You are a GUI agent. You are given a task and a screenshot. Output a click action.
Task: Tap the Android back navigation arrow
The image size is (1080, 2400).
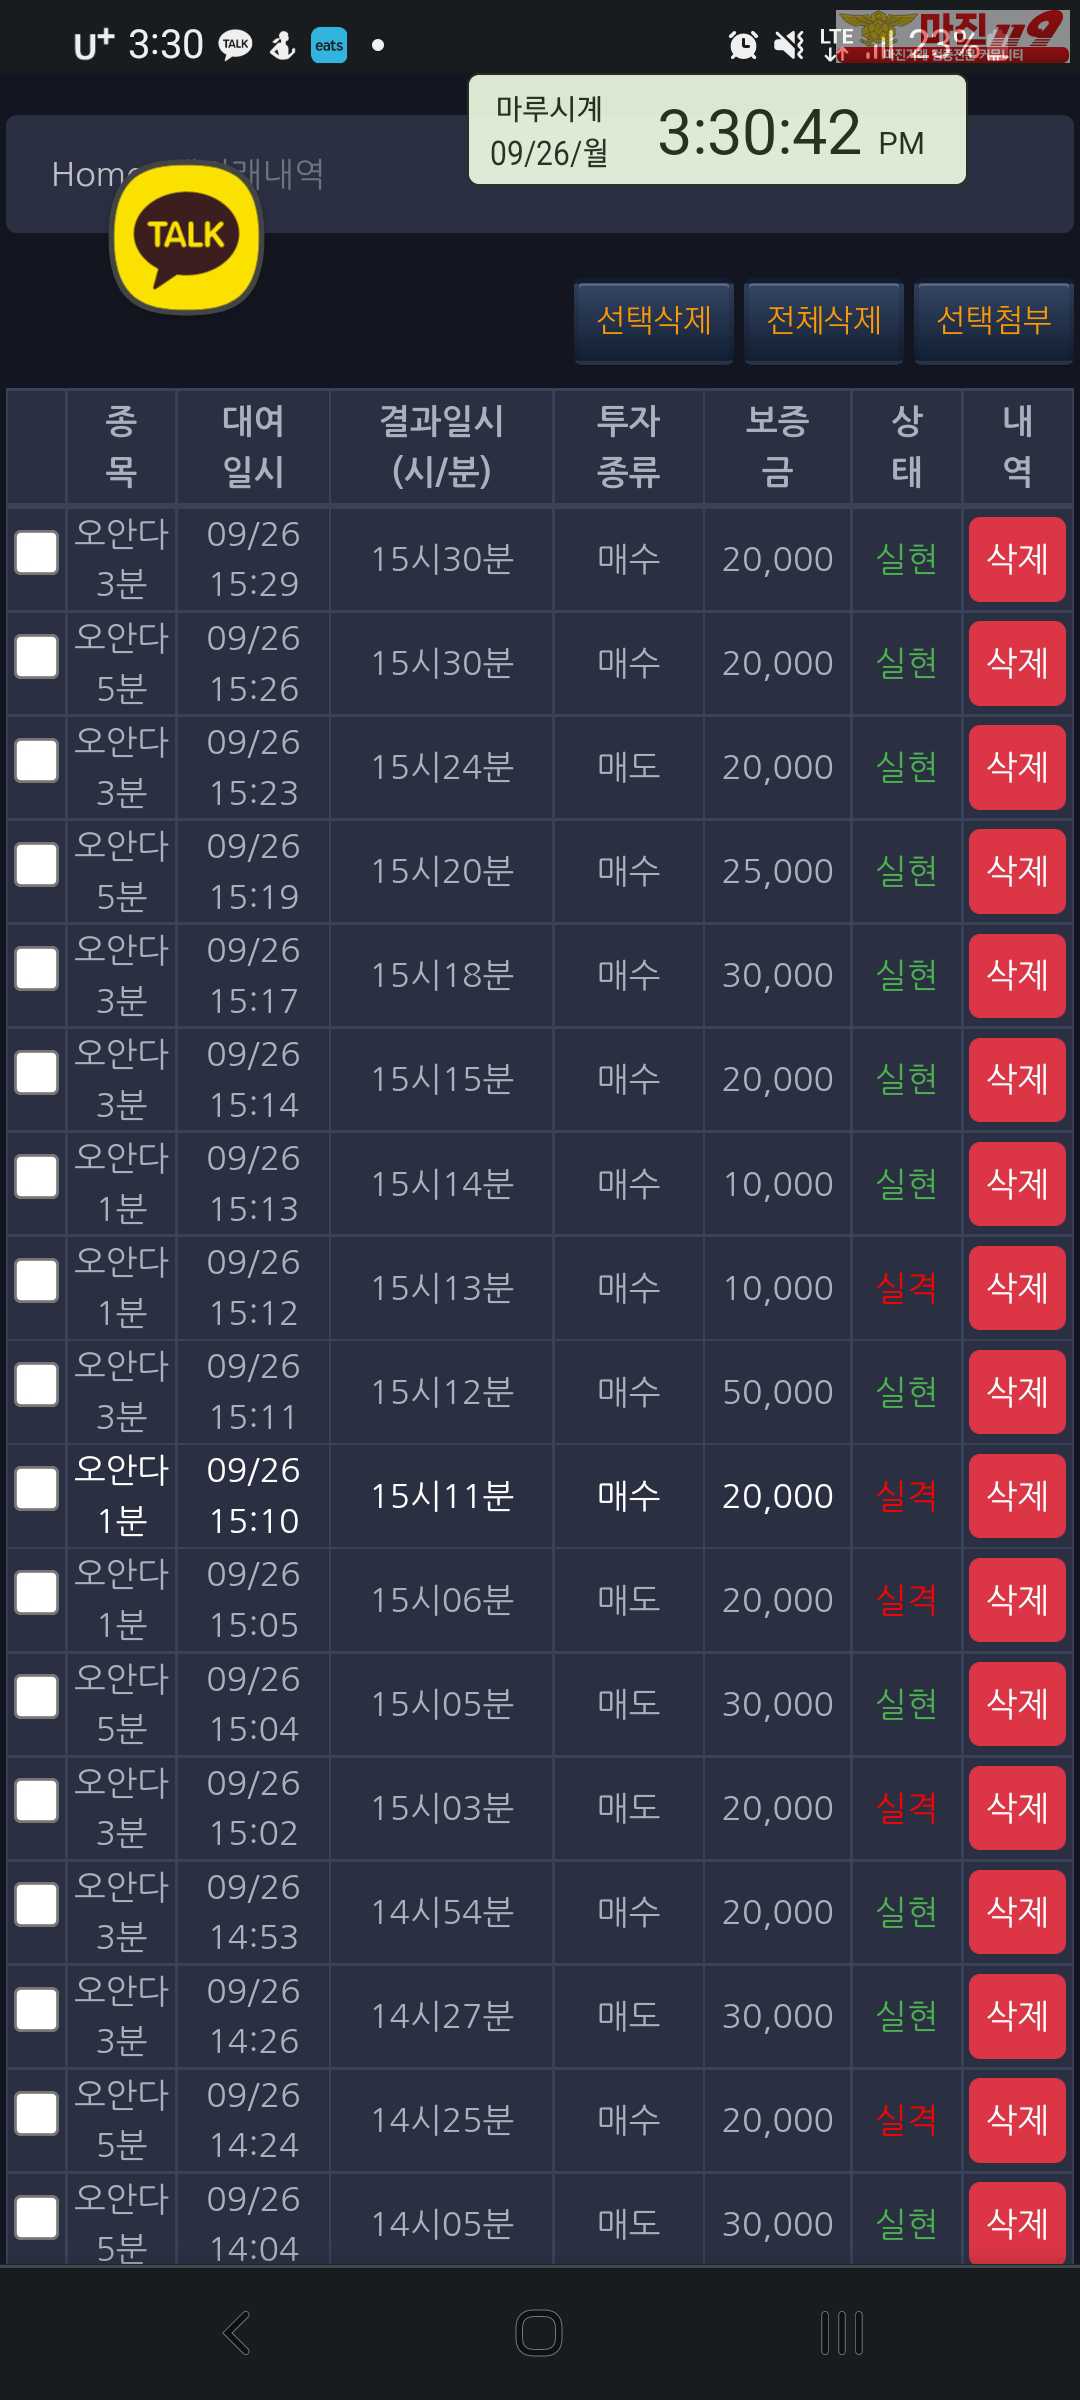237,2333
